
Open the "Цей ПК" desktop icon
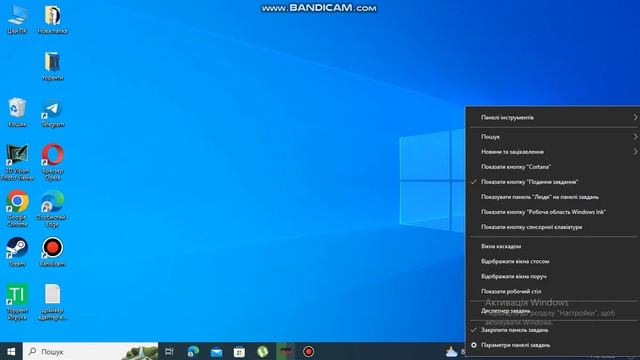pos(17,19)
